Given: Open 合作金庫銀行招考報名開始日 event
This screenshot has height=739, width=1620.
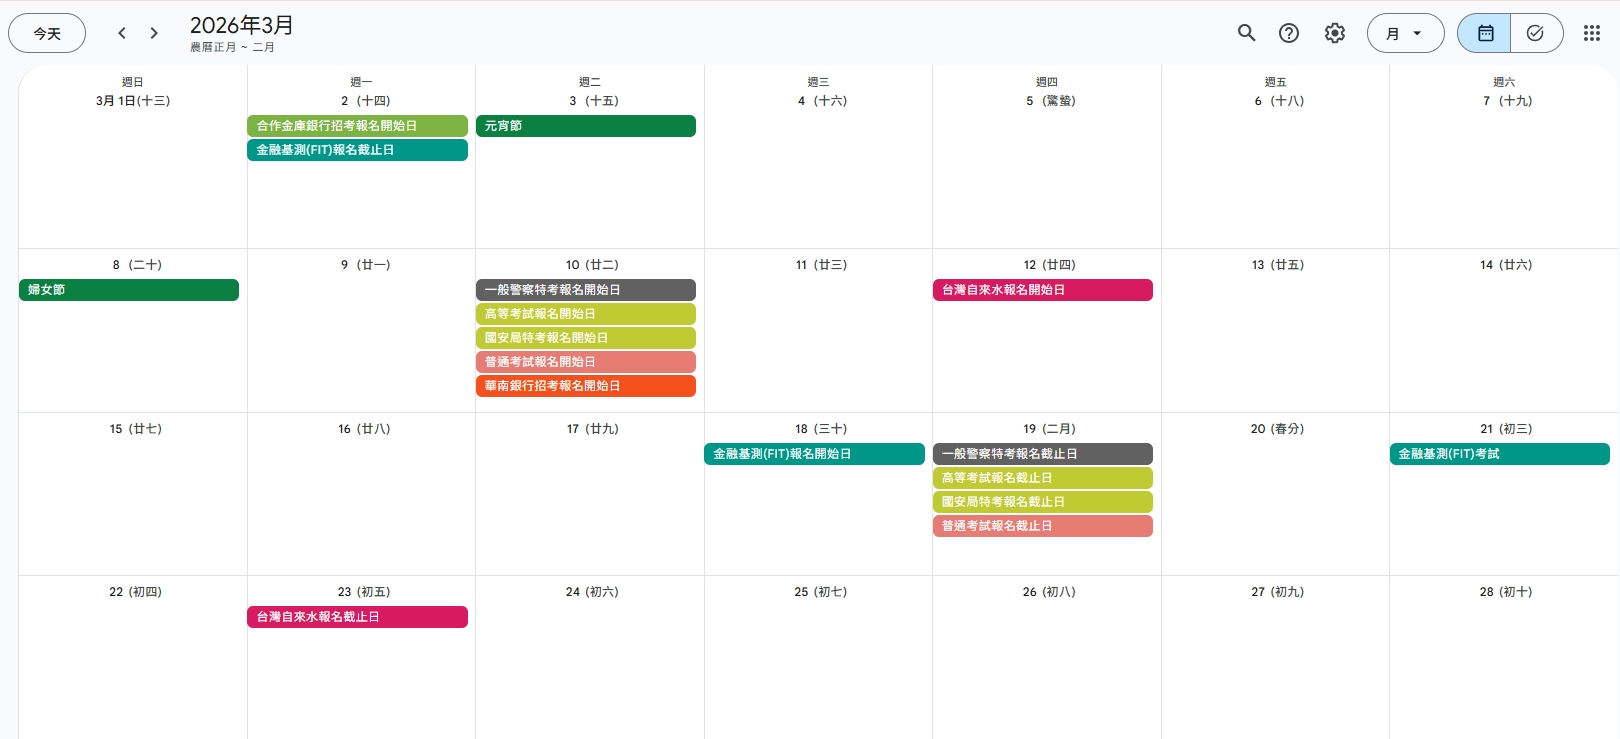Looking at the screenshot, I should pyautogui.click(x=357, y=126).
